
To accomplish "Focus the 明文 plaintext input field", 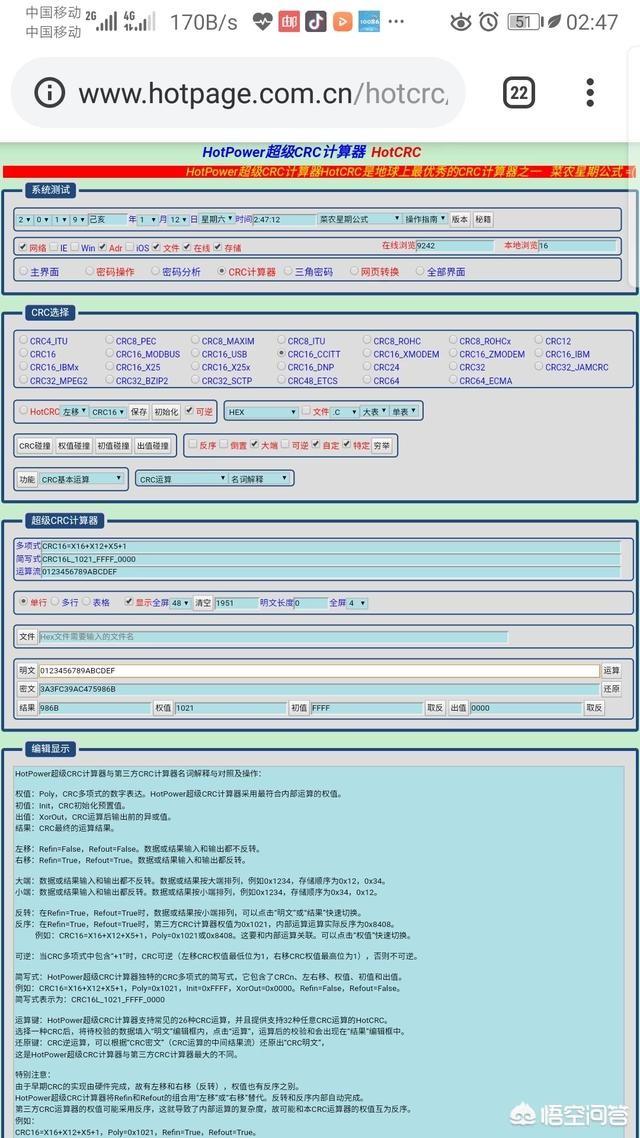I will click(319, 671).
